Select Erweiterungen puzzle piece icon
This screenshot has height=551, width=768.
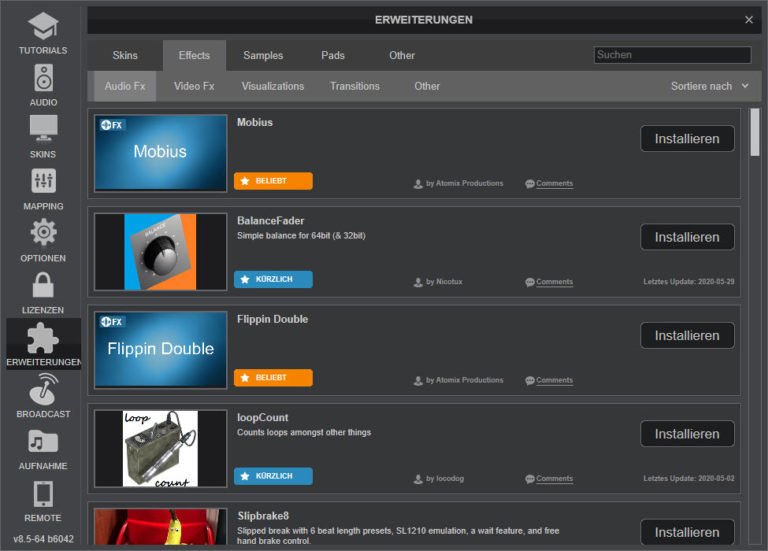[43, 338]
